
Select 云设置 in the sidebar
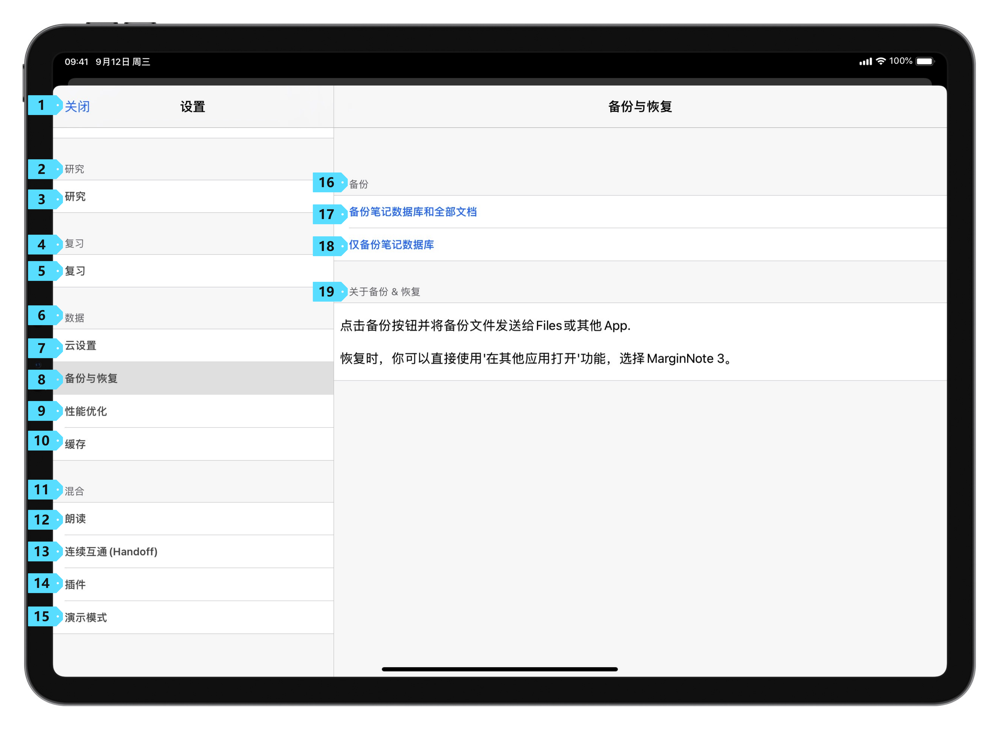click(190, 346)
